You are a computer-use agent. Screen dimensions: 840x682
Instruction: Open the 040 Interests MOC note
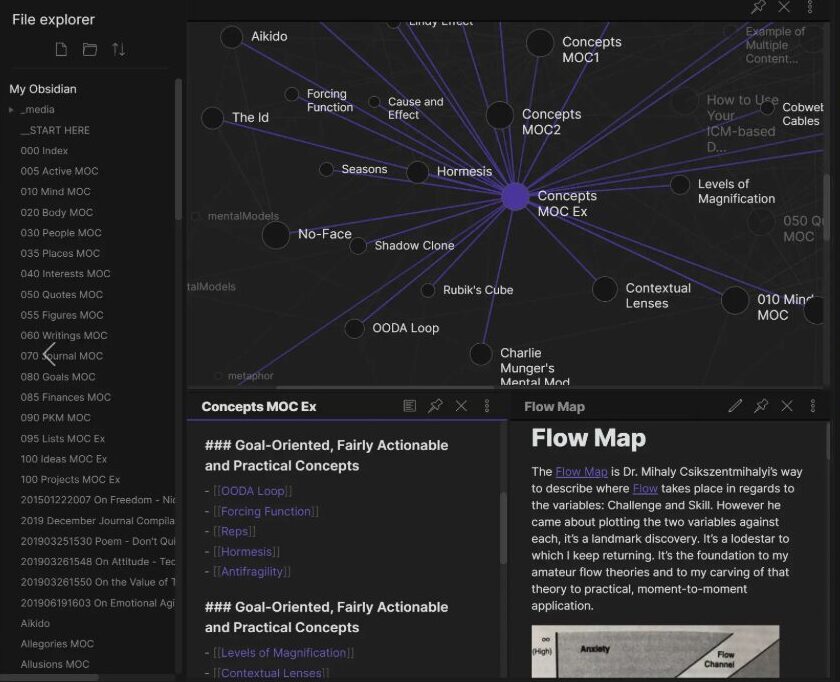point(65,273)
